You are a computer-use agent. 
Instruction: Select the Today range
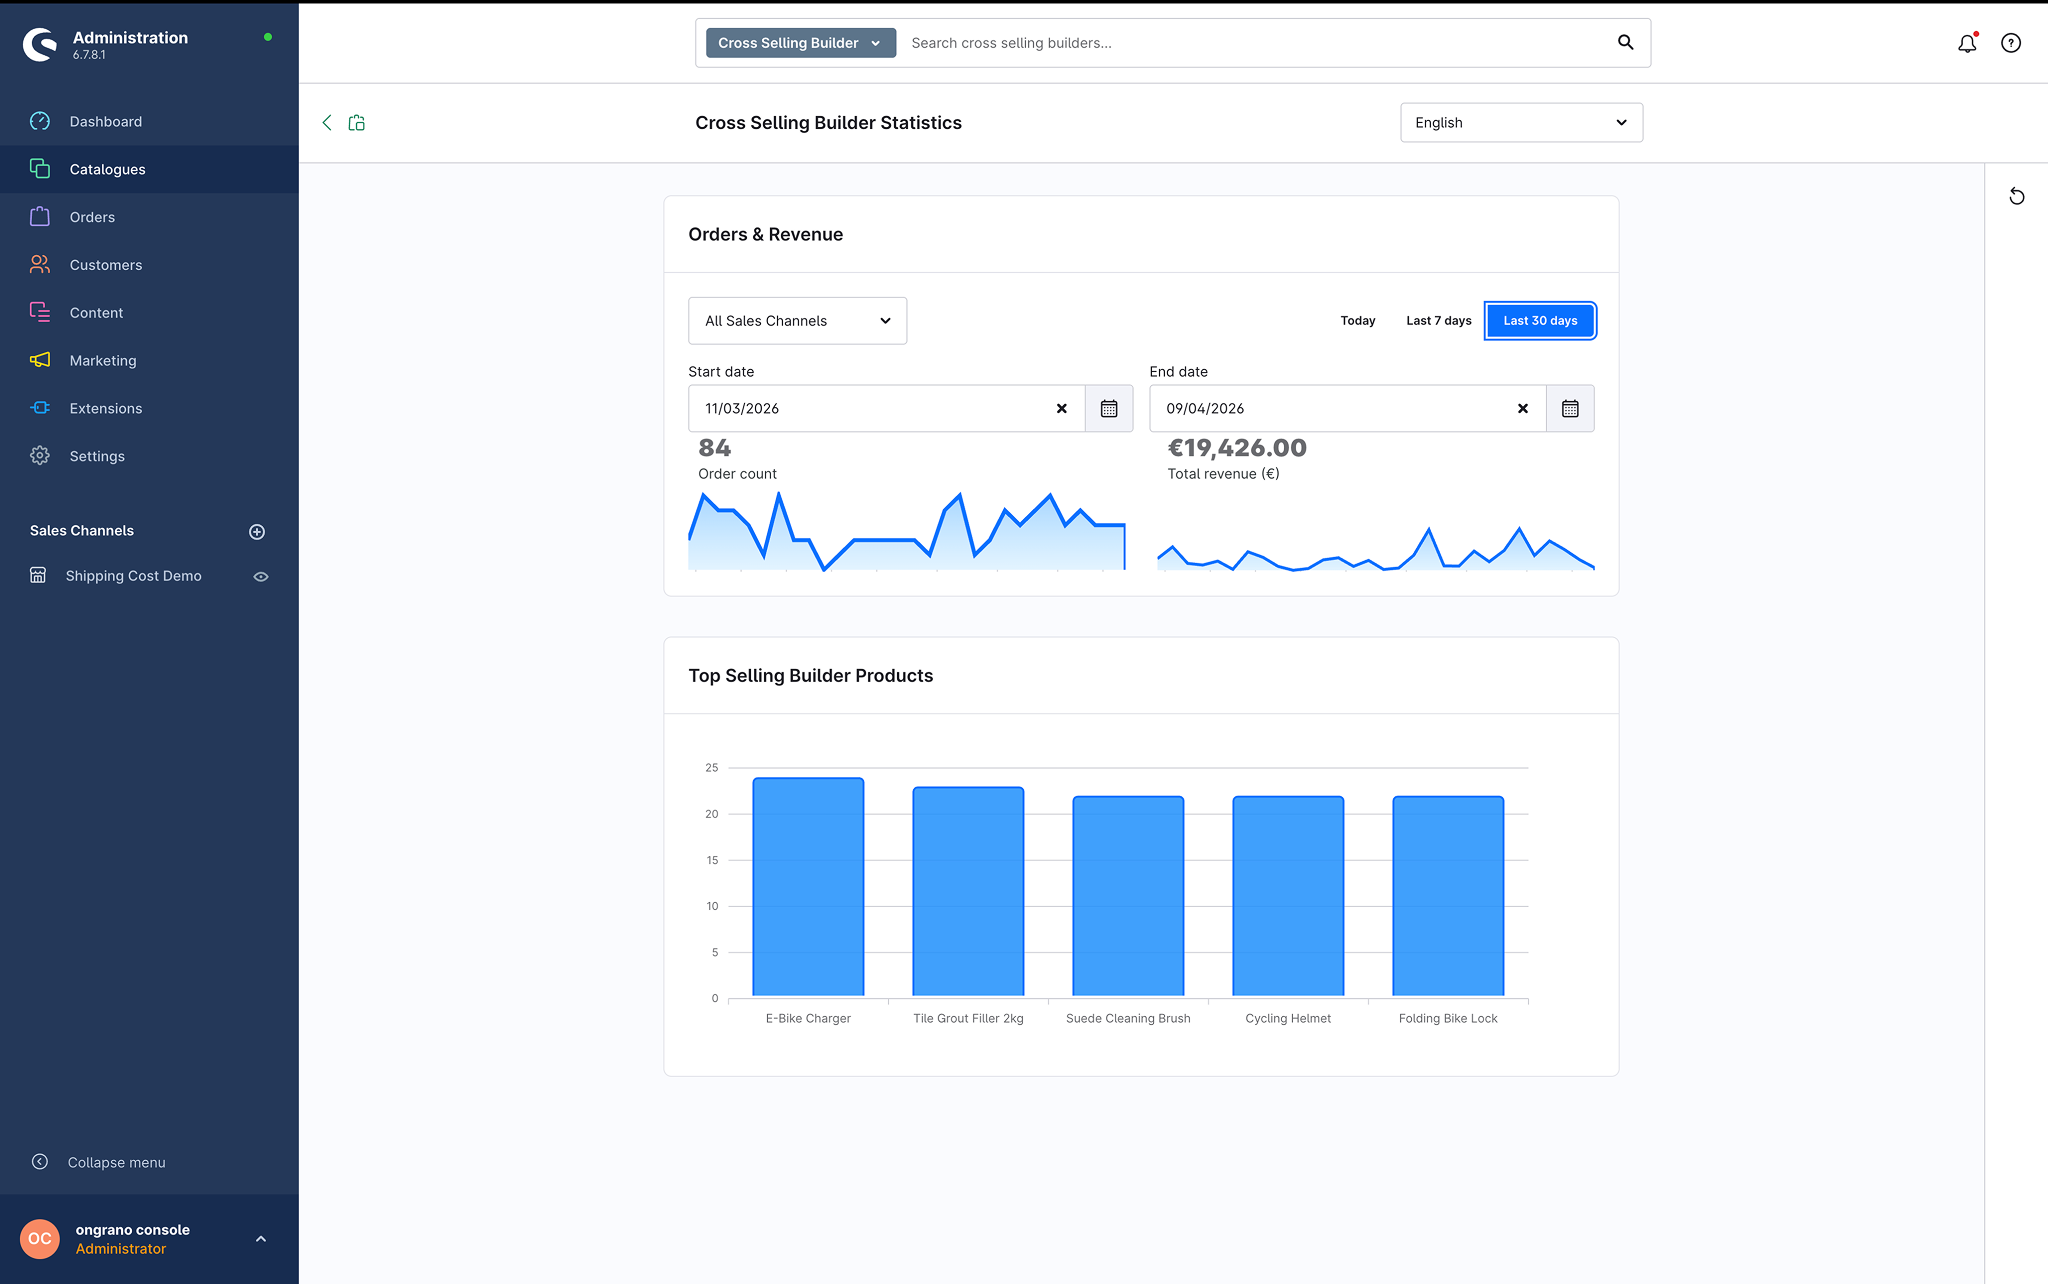pos(1358,321)
